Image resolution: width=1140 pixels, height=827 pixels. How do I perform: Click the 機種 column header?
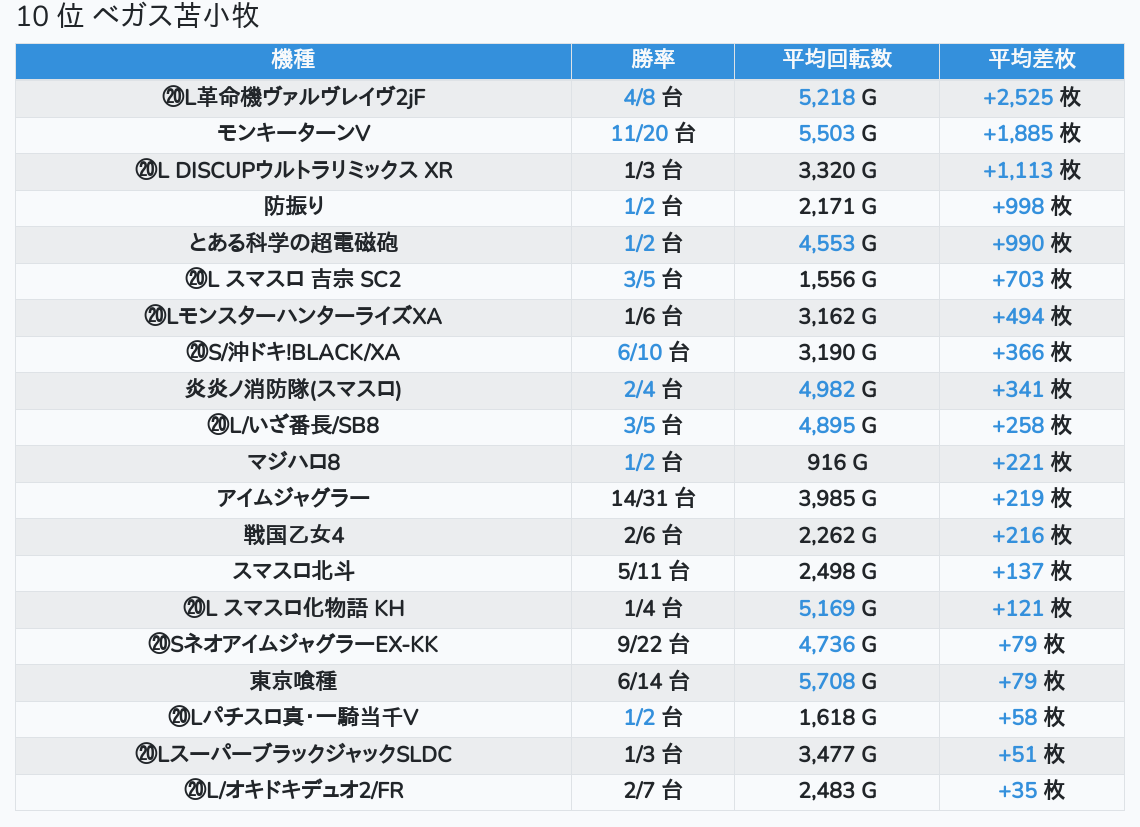point(293,60)
